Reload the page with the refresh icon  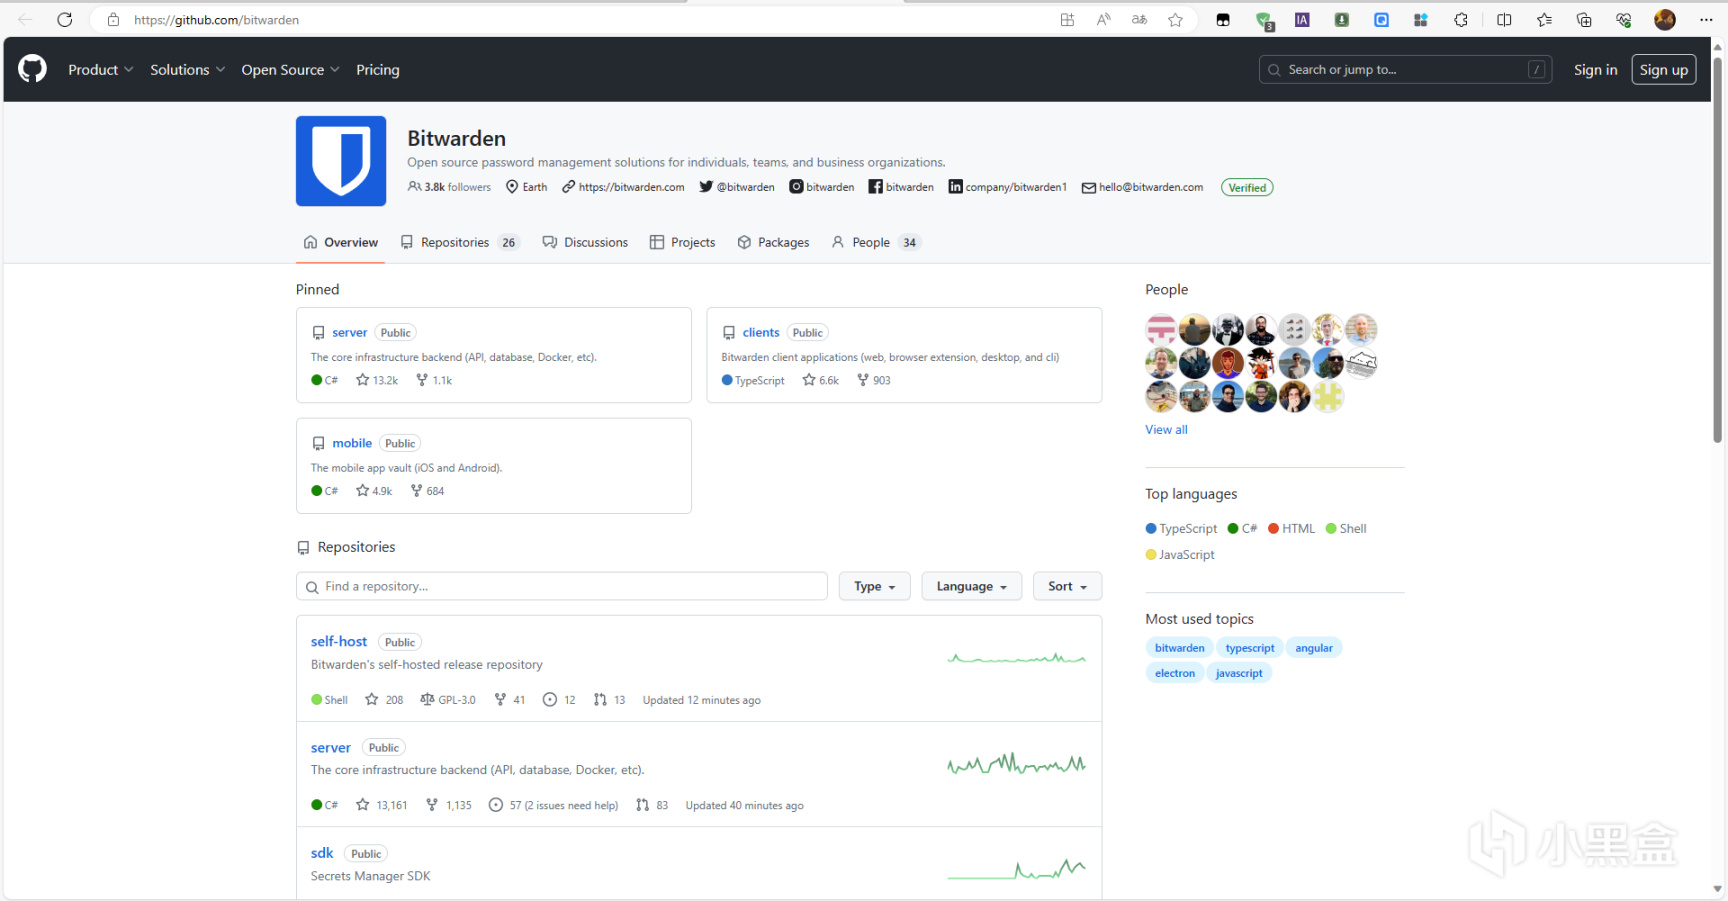65,20
